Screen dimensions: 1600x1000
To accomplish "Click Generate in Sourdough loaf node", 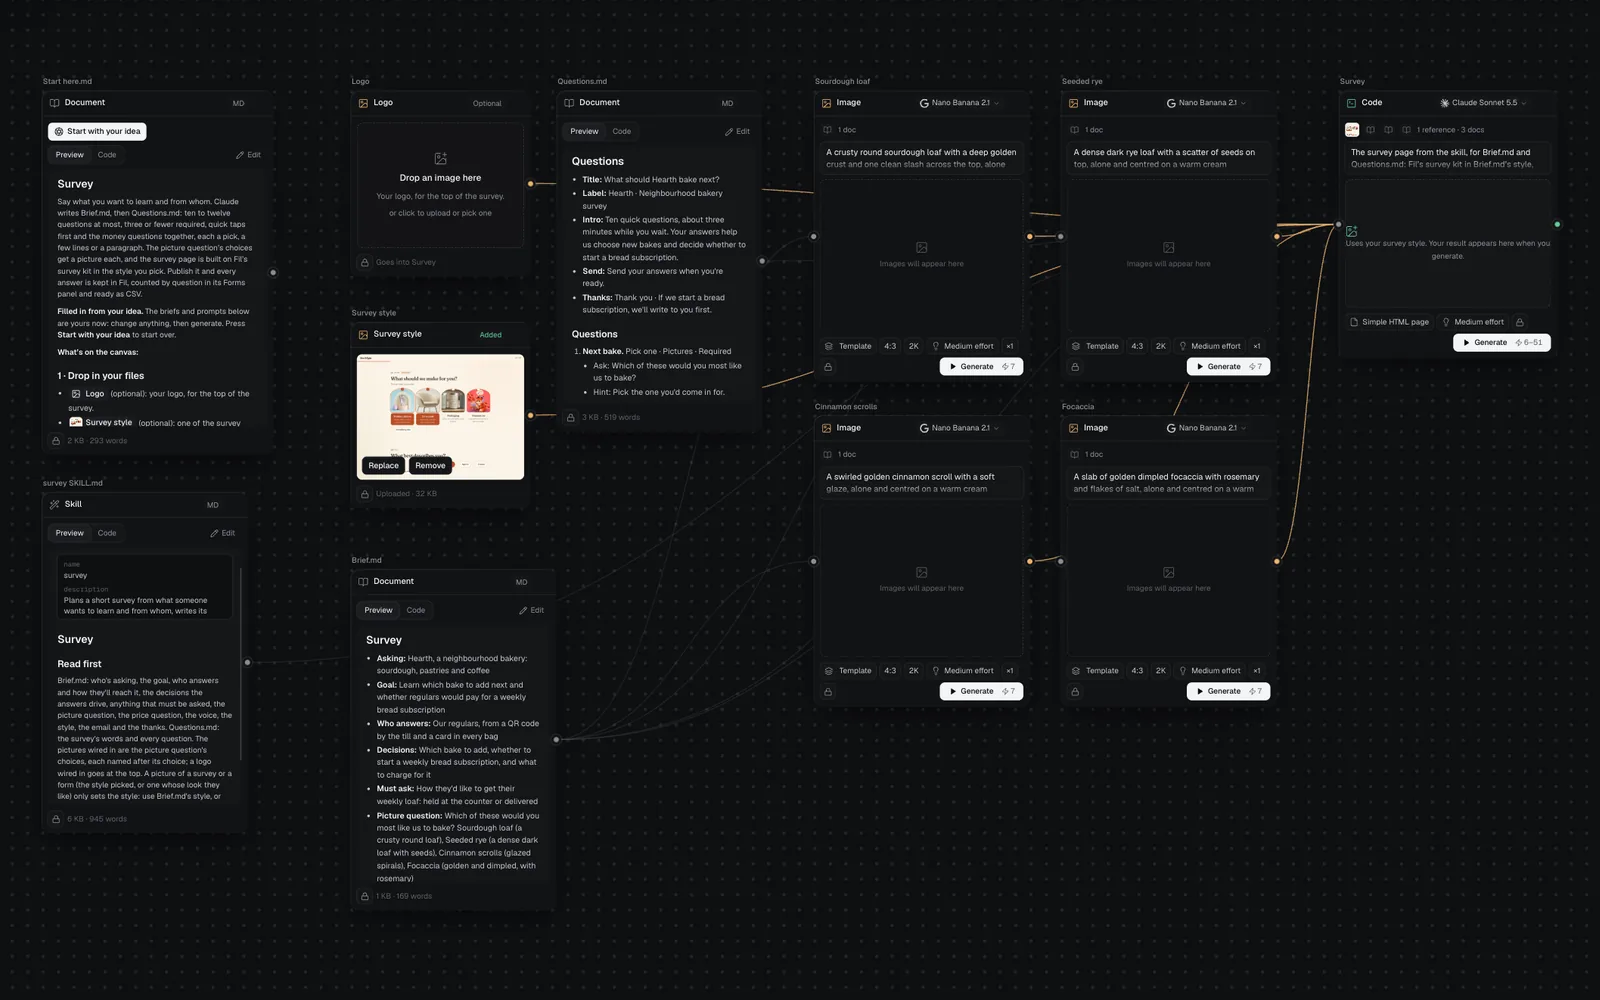I will pyautogui.click(x=981, y=367).
